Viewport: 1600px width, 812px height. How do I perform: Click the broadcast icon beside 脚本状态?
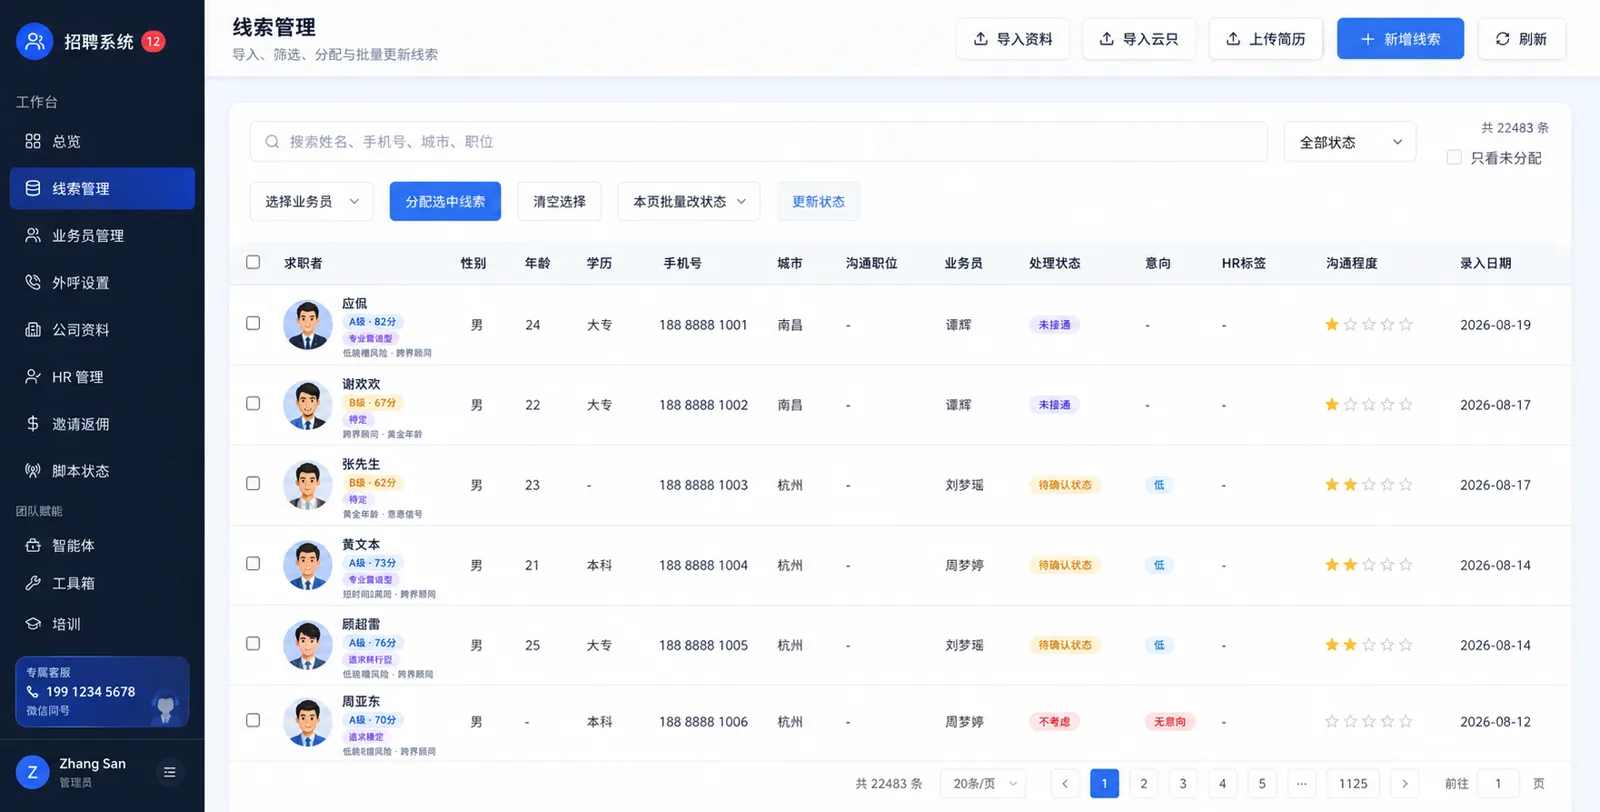33,470
